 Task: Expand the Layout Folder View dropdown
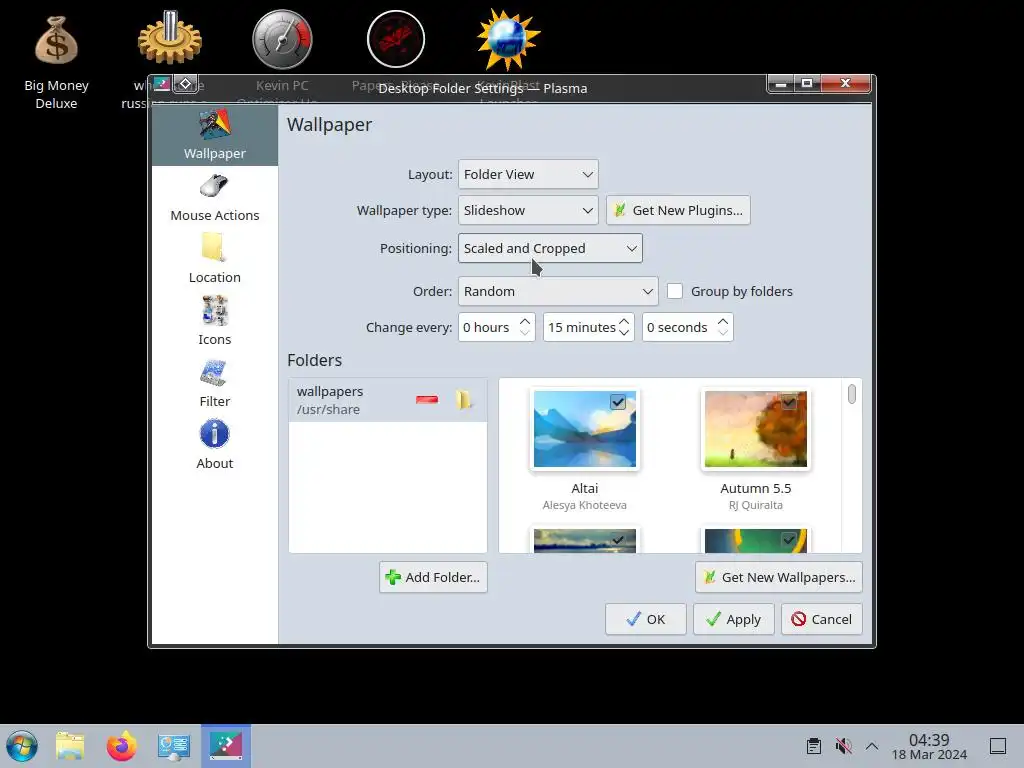pyautogui.click(x=528, y=174)
